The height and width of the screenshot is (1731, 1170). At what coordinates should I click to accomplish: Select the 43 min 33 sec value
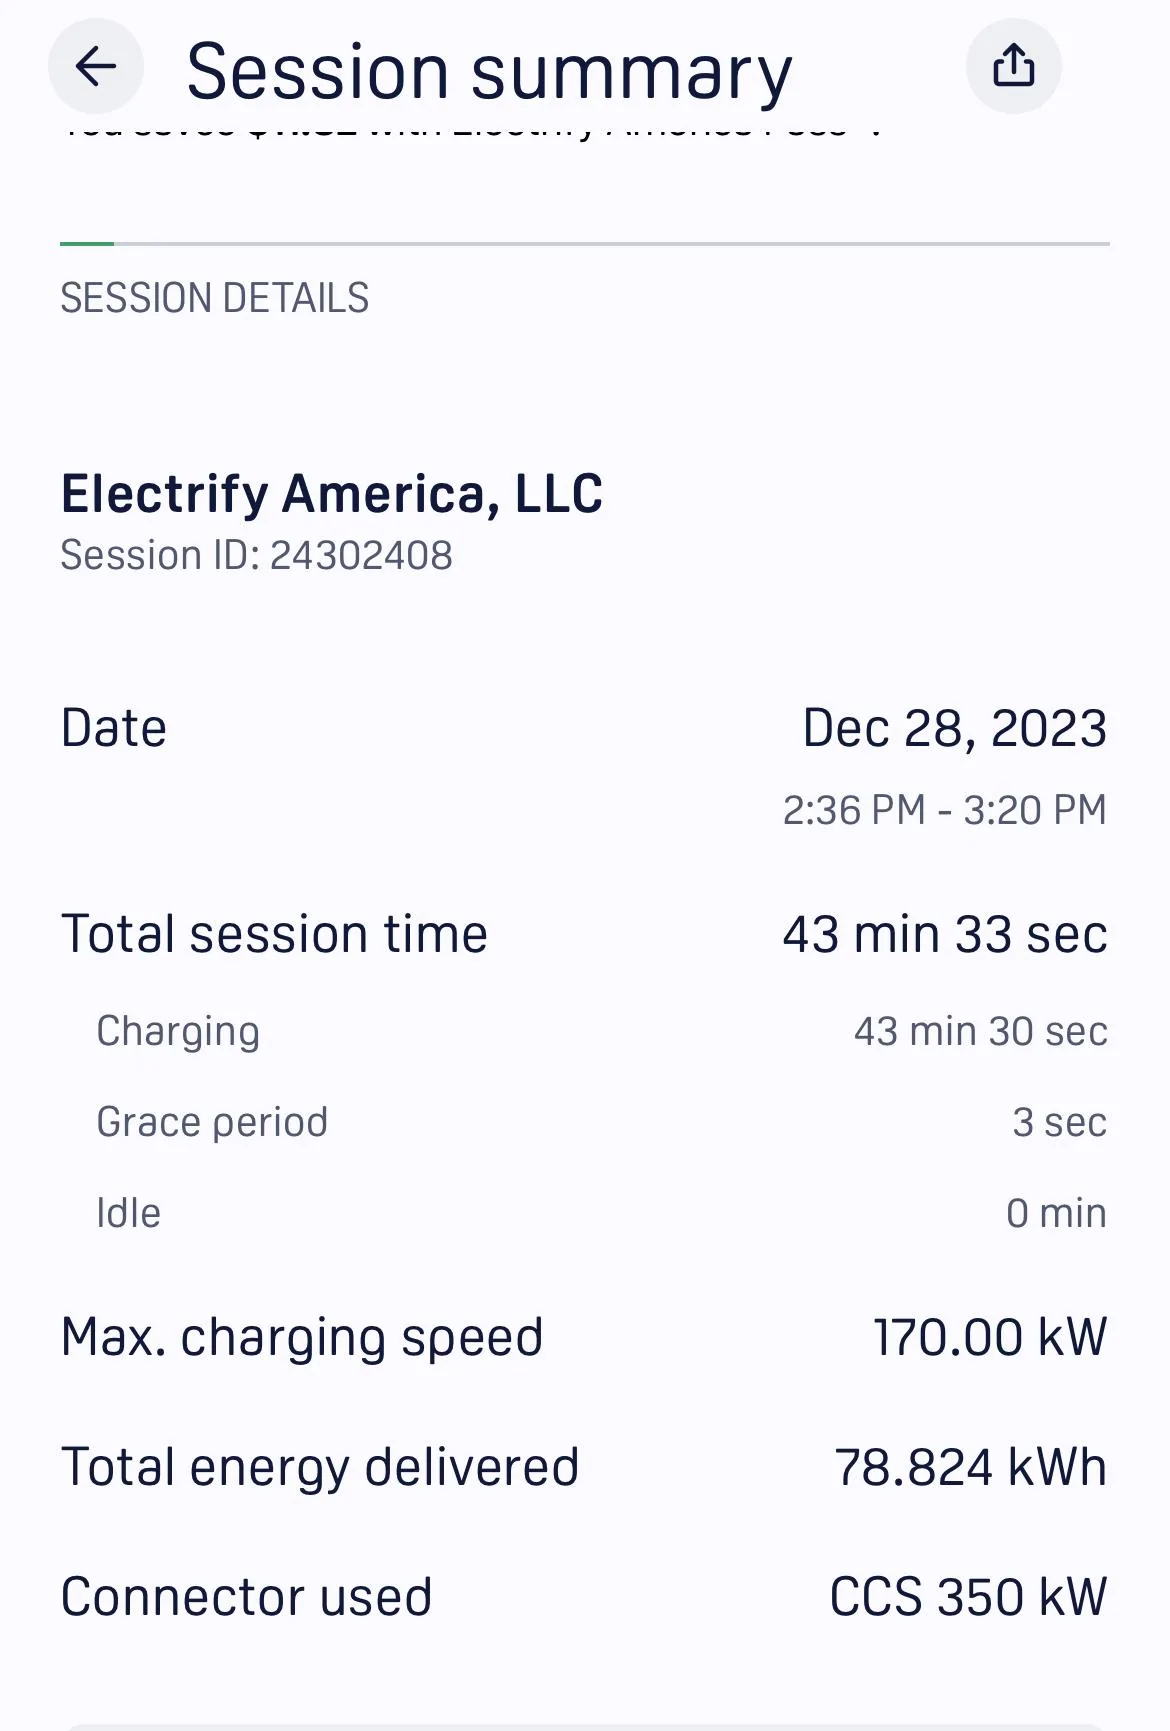click(x=945, y=934)
